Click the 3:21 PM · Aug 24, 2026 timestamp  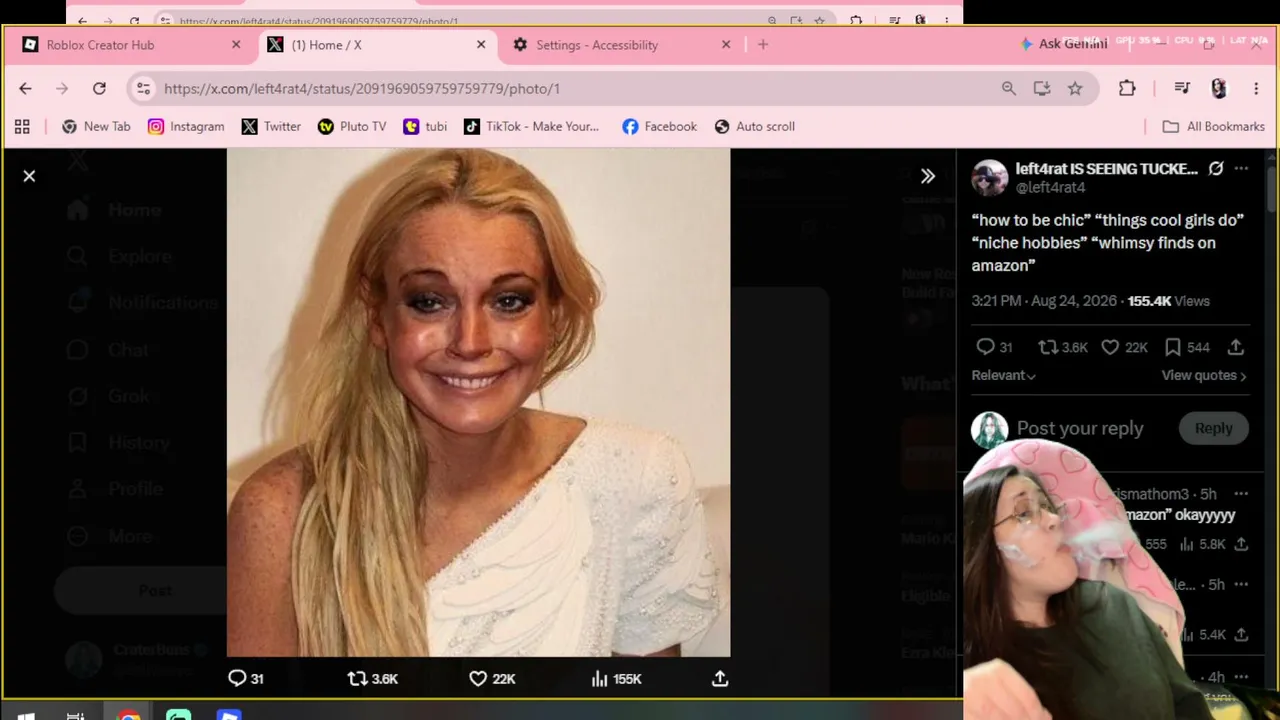[x=1044, y=301]
